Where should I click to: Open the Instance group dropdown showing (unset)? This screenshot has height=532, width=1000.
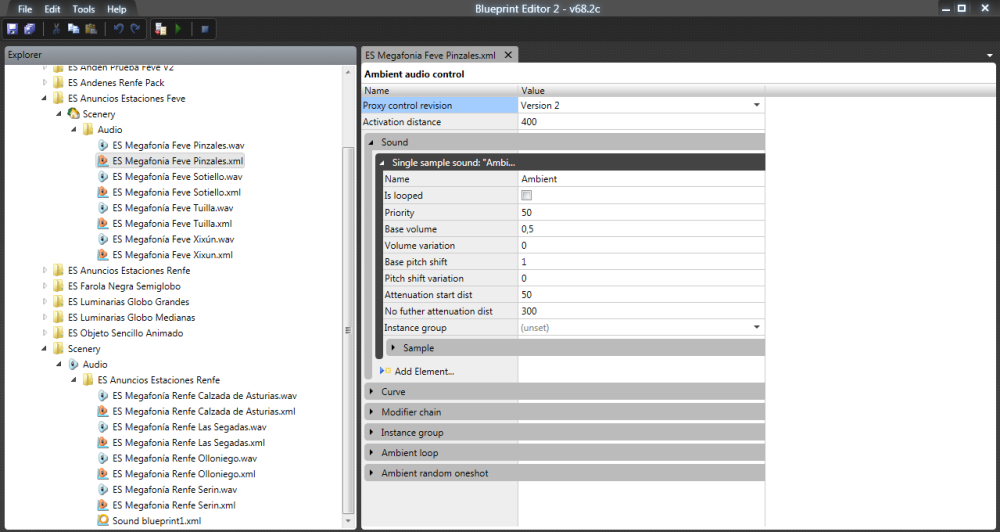coord(756,327)
